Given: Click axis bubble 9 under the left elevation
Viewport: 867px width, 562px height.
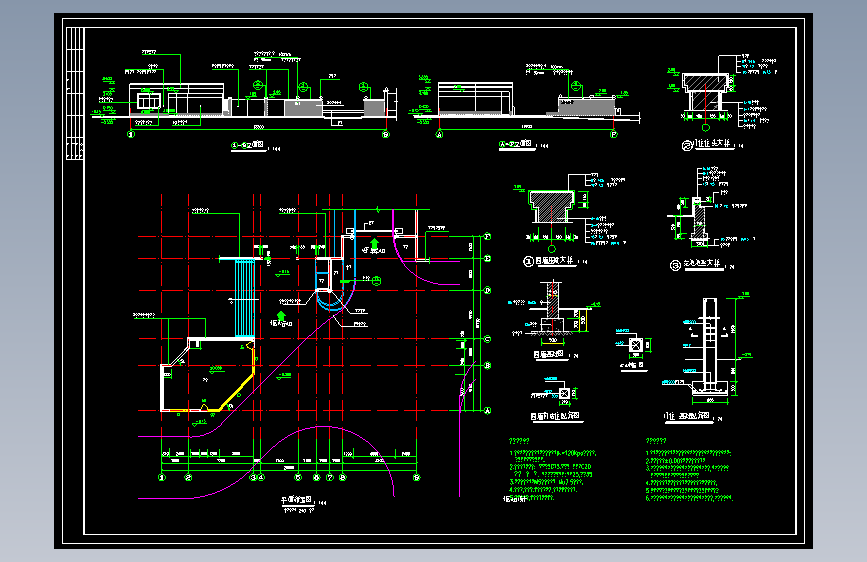Looking at the screenshot, I should coord(386,134).
